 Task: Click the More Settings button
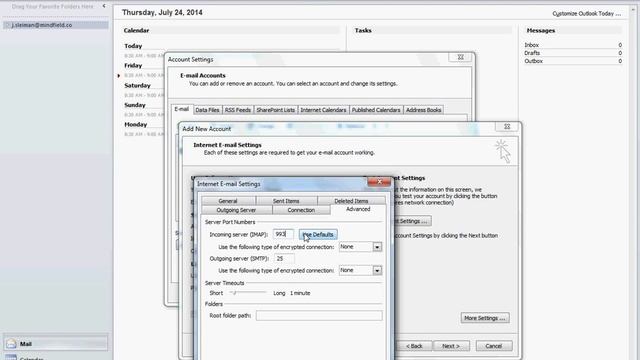click(485, 318)
